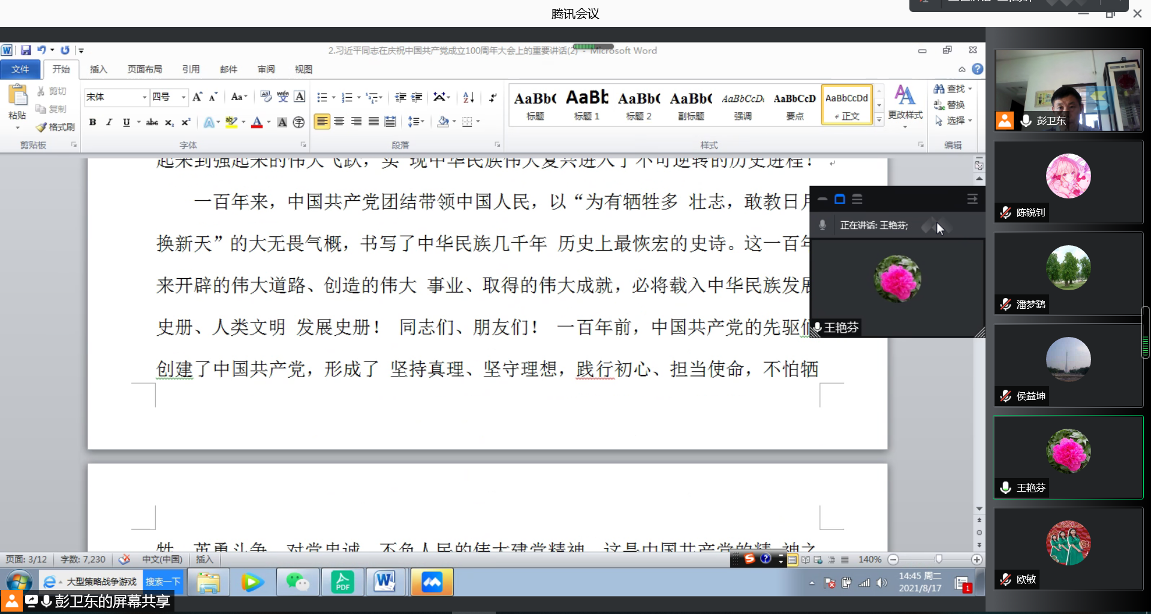Switch to the 插入 (Insert) ribbon tab

click(x=98, y=69)
